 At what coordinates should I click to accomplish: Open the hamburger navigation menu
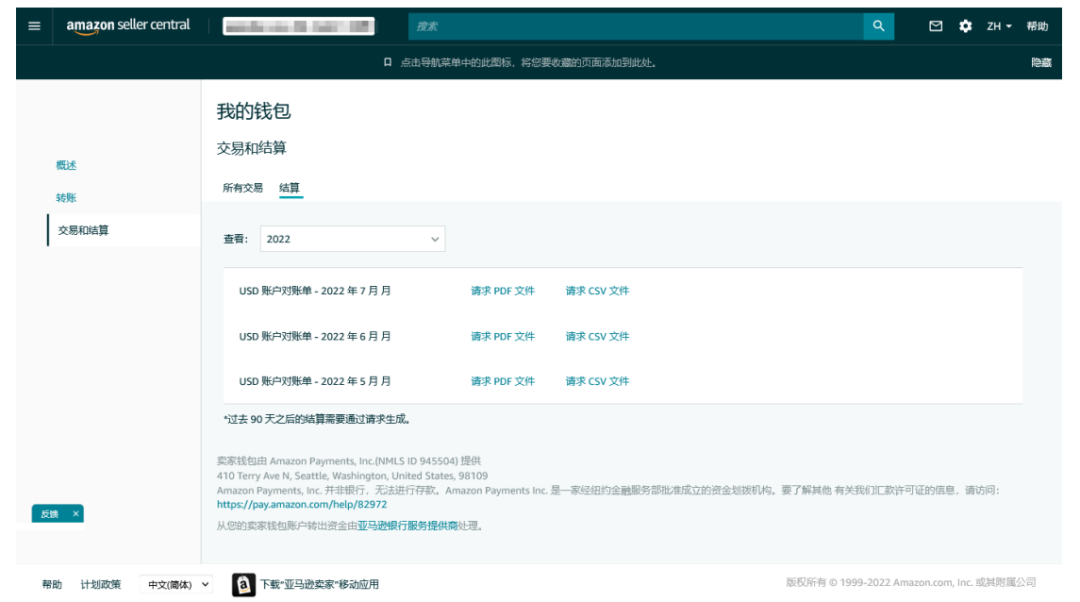tap(34, 26)
